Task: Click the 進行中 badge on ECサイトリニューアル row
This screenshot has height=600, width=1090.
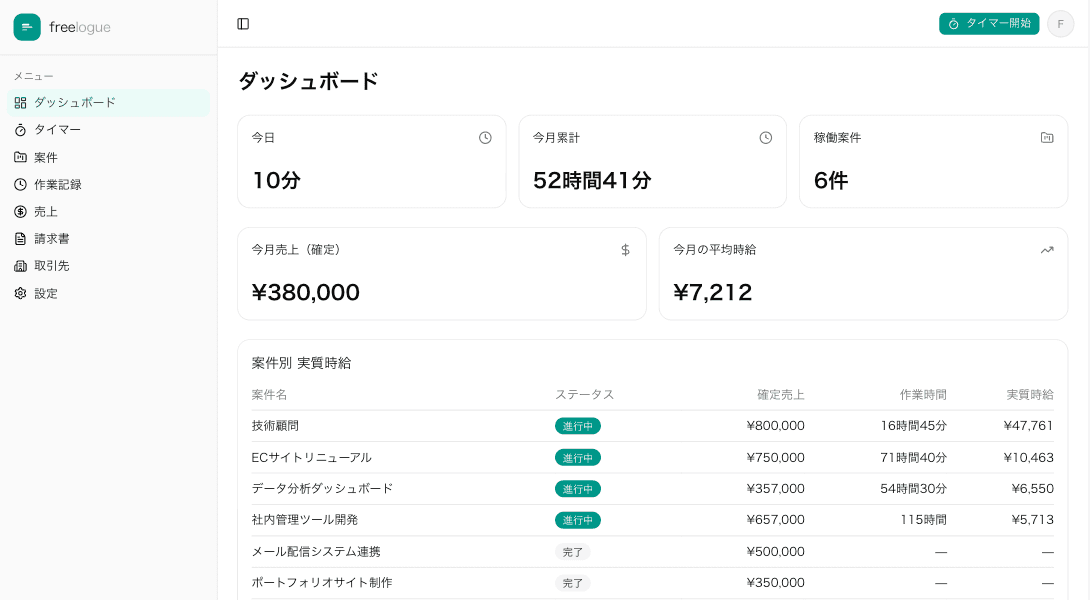Action: point(578,457)
